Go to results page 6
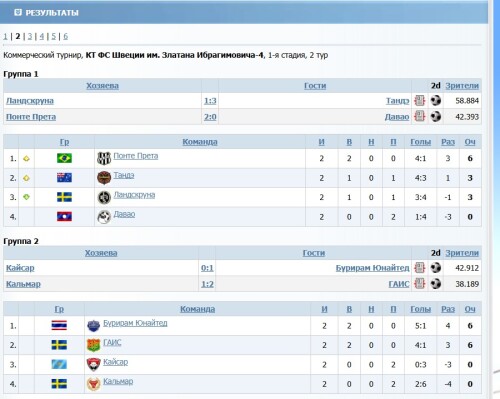Screen dimensions: 500x399 65,36
